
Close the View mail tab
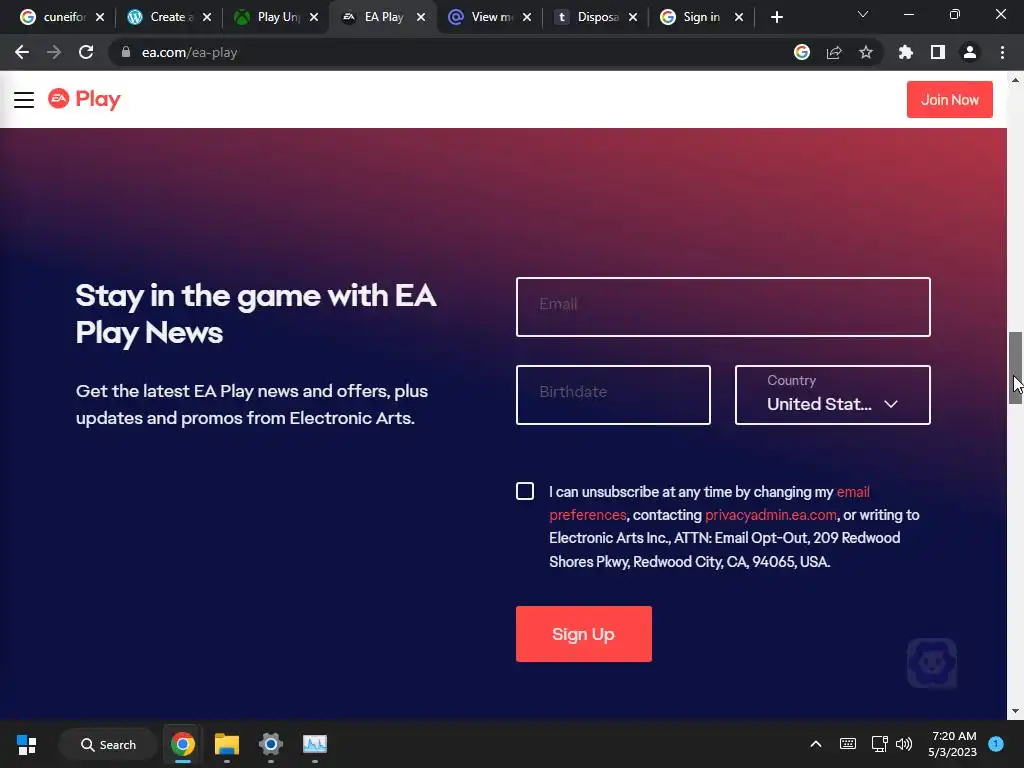pos(527,17)
